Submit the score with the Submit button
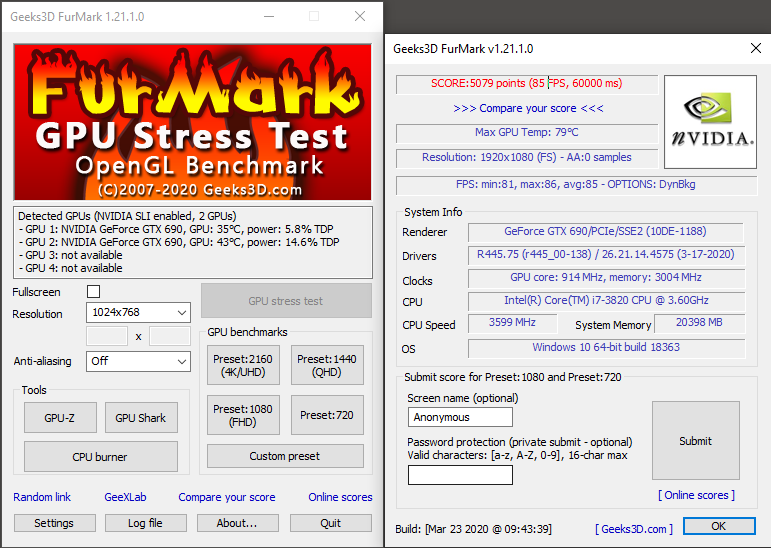The width and height of the screenshot is (771, 548). [x=696, y=440]
